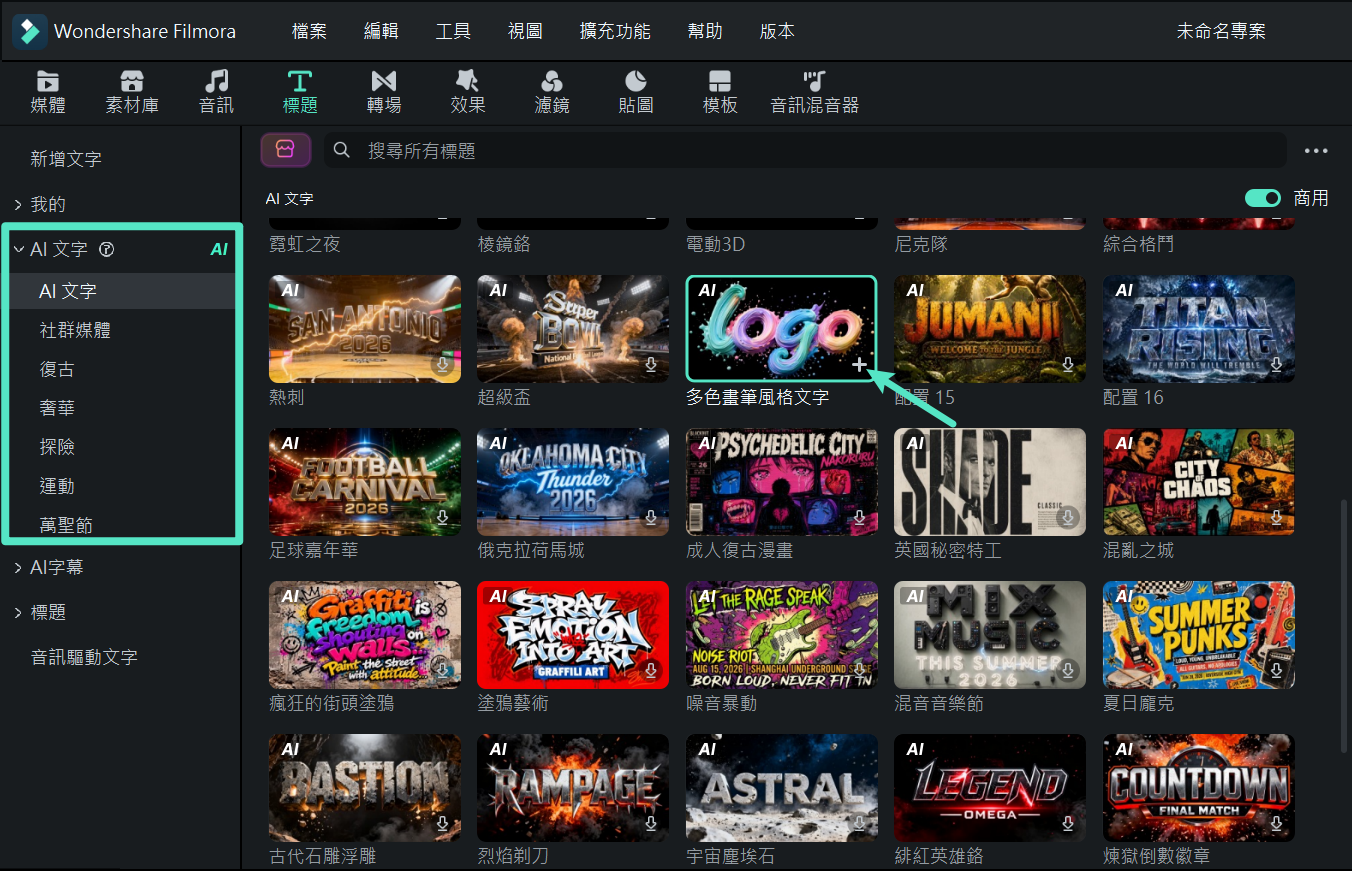Screen dimensions: 1352x871
Task: Click the purple store icon beside search
Action: pyautogui.click(x=286, y=150)
